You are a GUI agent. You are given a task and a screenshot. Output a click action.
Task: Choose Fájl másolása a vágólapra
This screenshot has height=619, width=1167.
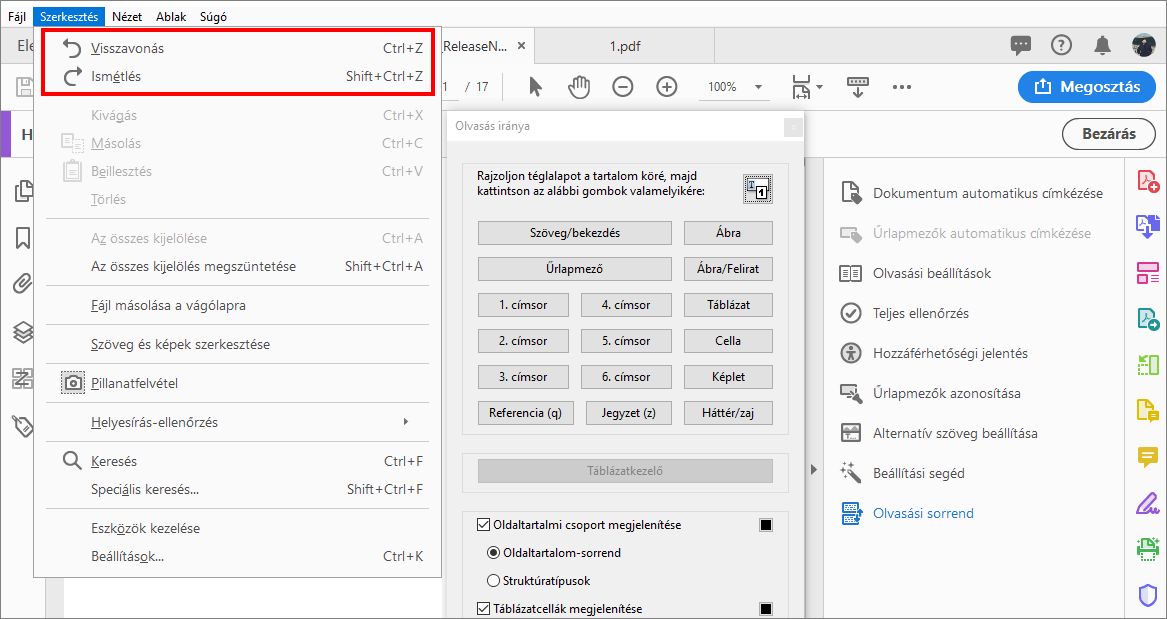pos(237,305)
